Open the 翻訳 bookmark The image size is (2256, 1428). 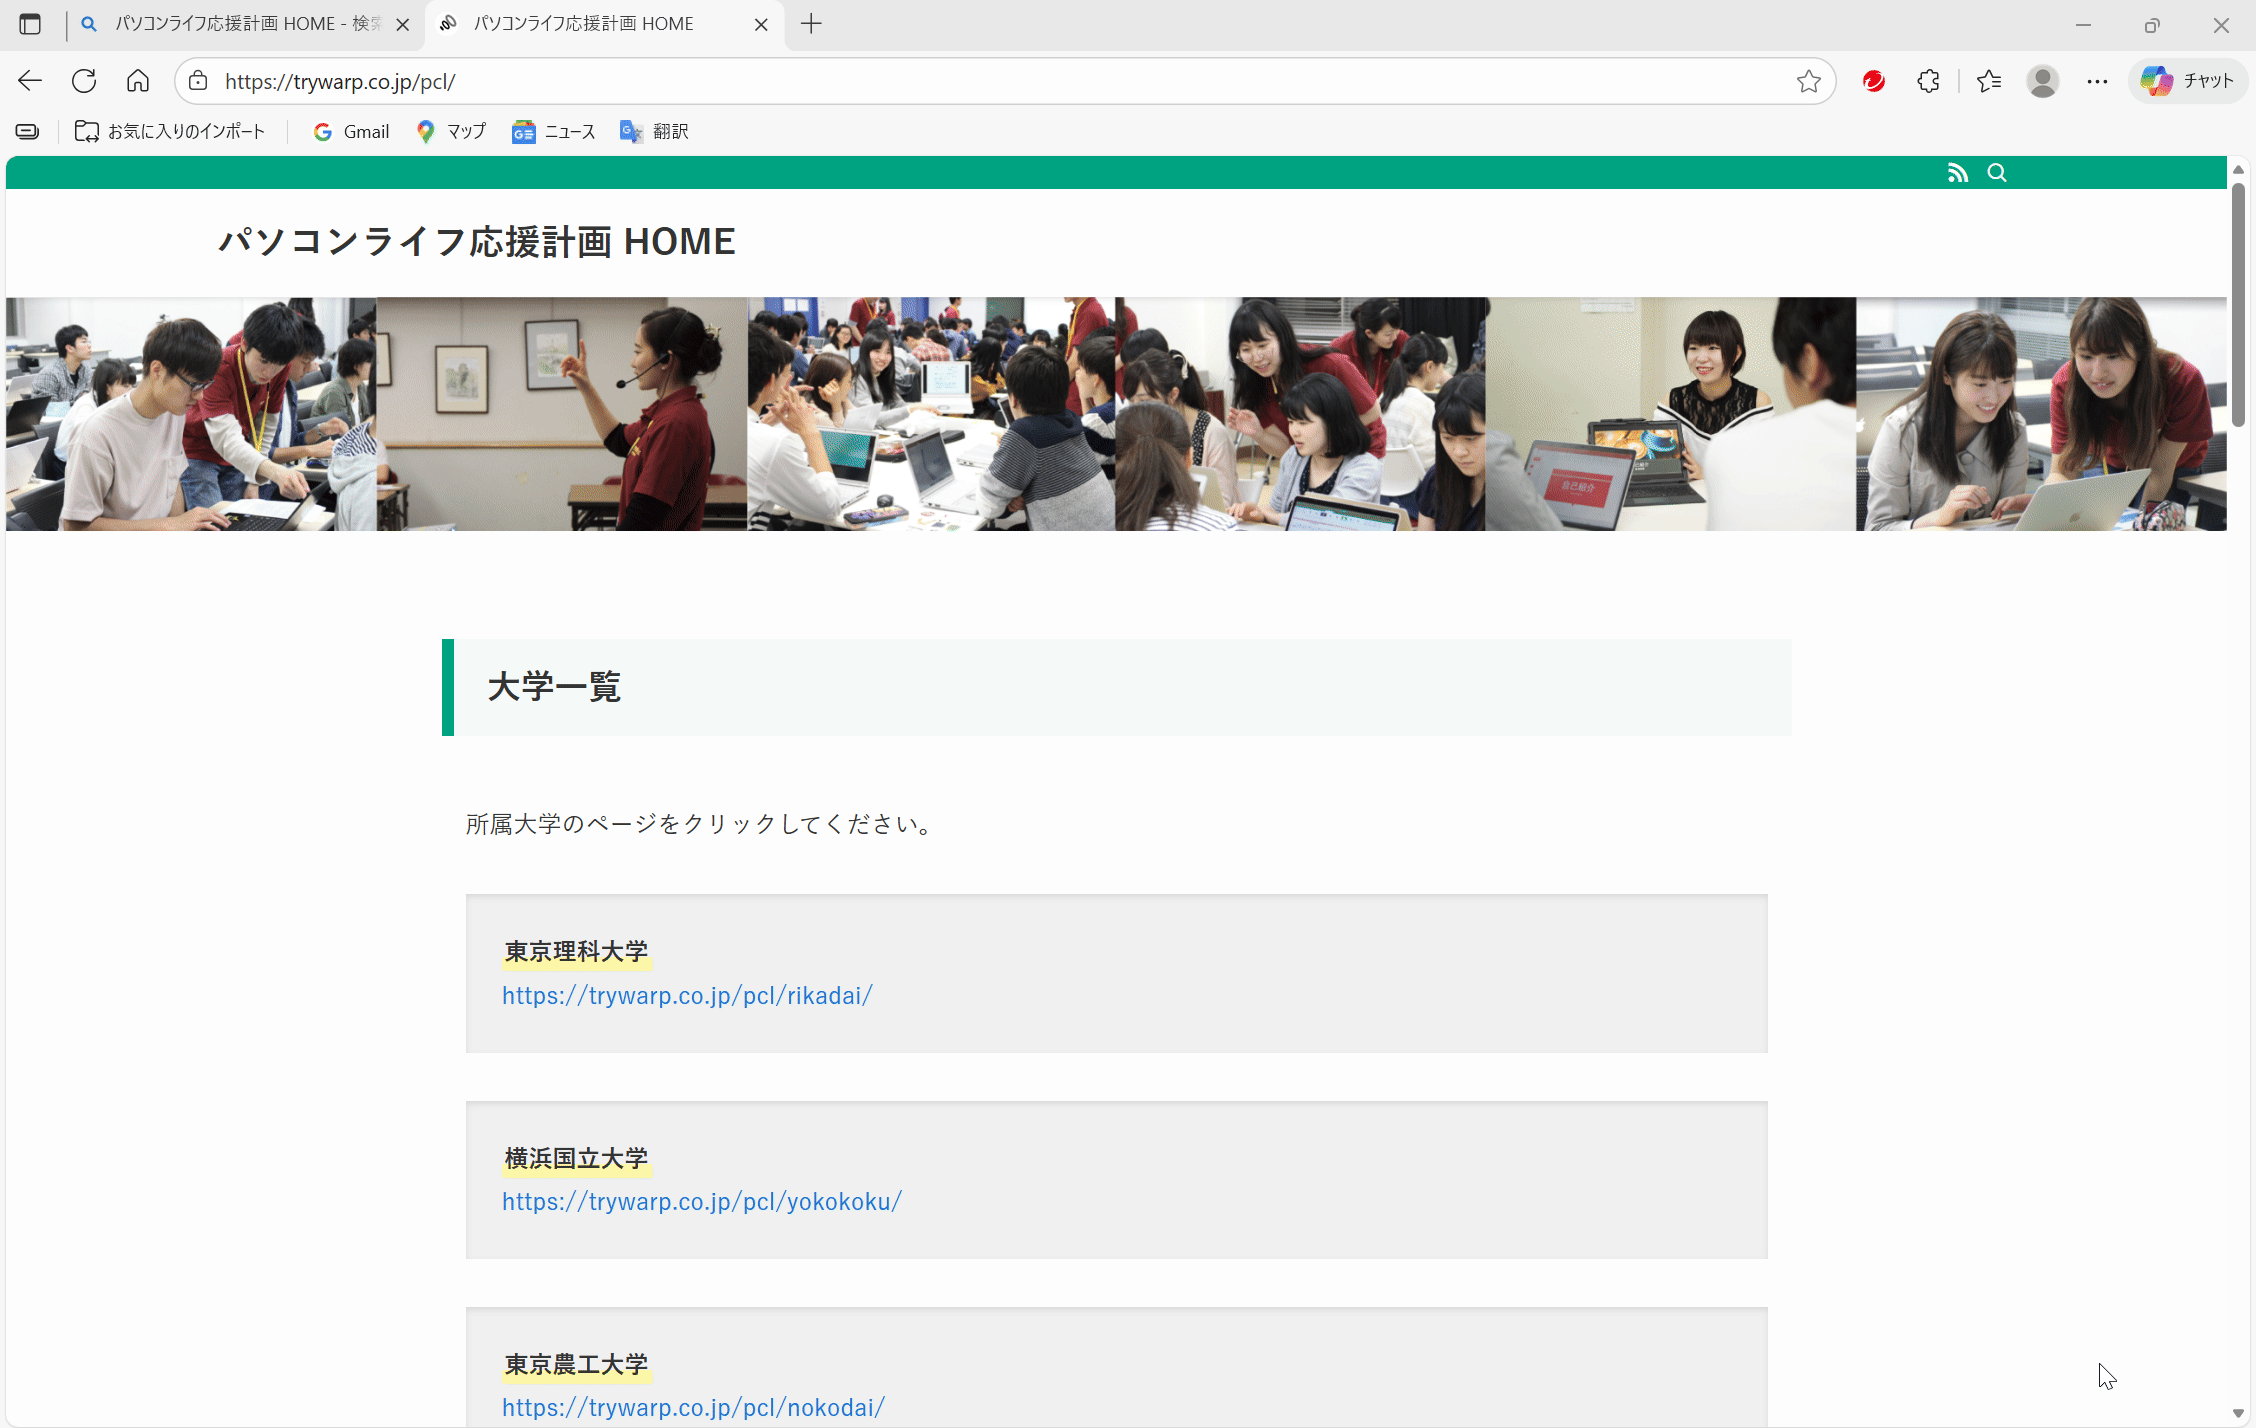pos(655,132)
